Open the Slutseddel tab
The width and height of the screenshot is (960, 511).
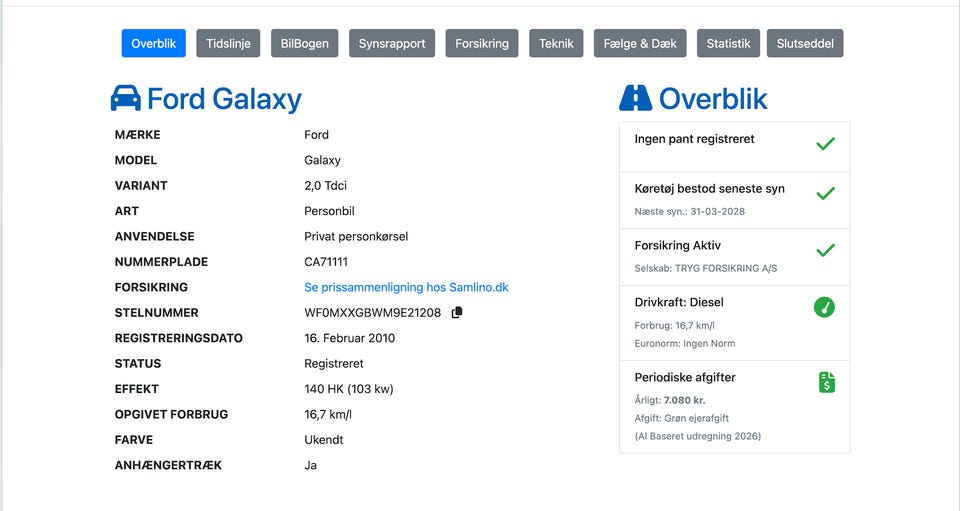point(805,43)
